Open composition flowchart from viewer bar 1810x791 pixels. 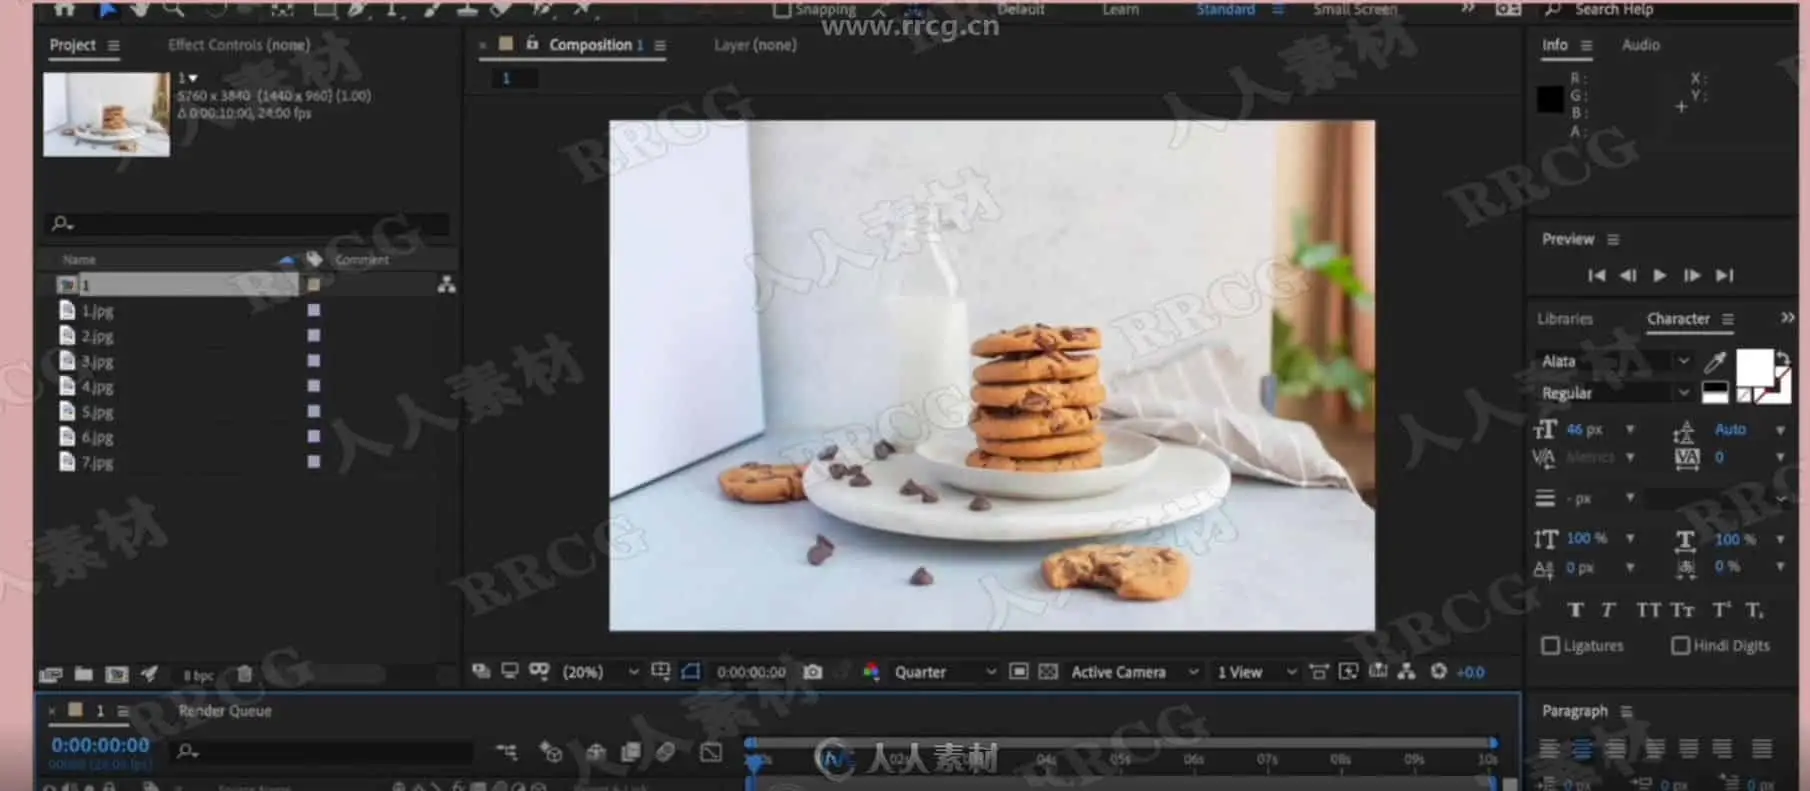(x=1407, y=671)
